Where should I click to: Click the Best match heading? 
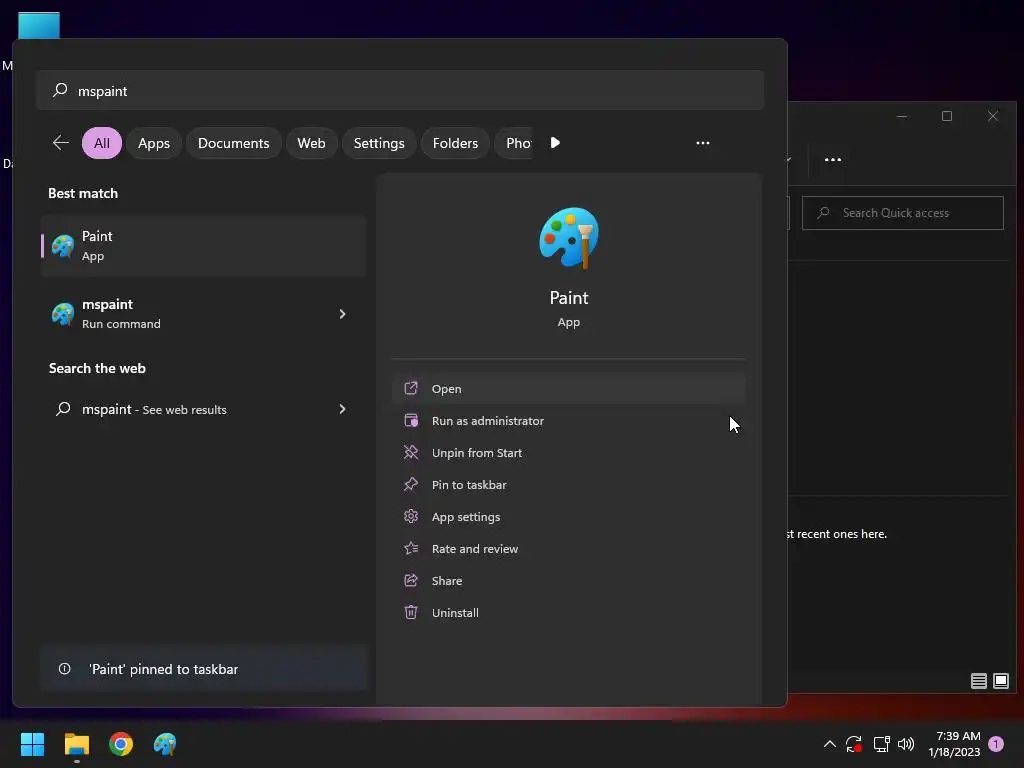click(x=83, y=193)
